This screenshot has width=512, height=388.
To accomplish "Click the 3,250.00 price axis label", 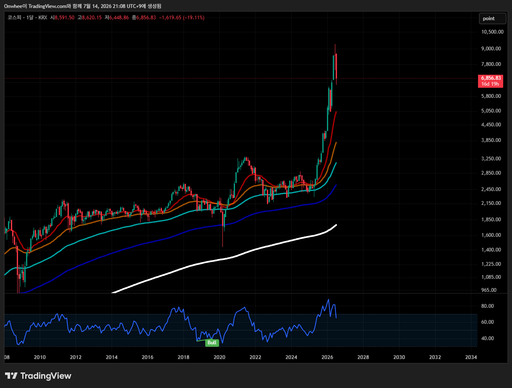I will click(491, 158).
